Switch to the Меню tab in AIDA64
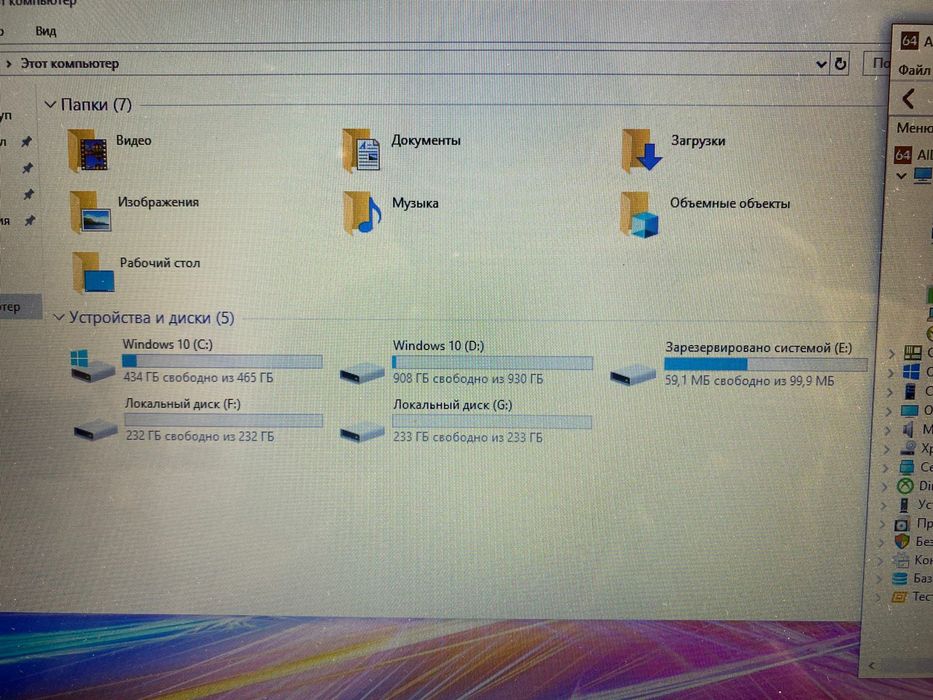This screenshot has width=933, height=700. point(915,127)
